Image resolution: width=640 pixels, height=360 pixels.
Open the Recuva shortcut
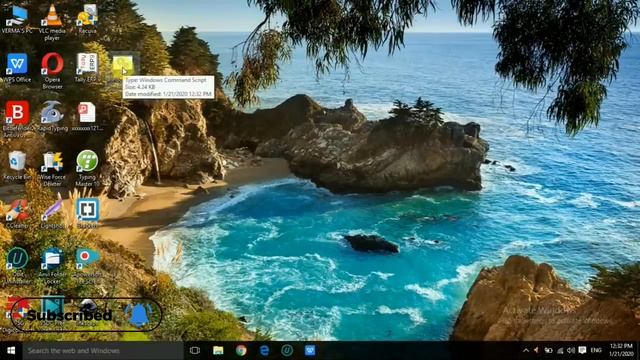click(87, 19)
